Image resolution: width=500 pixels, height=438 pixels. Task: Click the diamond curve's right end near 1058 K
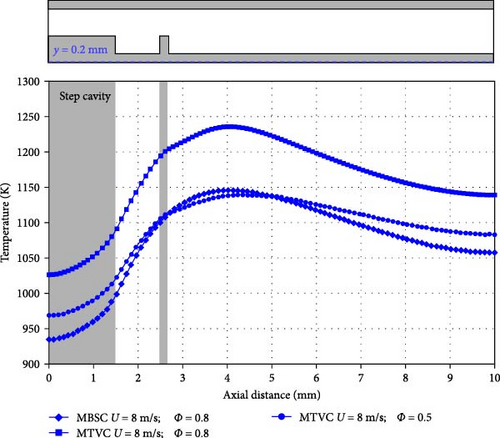point(495,253)
